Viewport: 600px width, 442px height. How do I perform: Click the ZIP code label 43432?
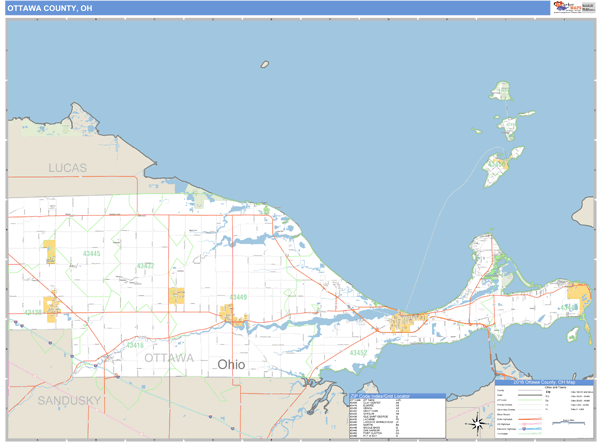pos(146,266)
